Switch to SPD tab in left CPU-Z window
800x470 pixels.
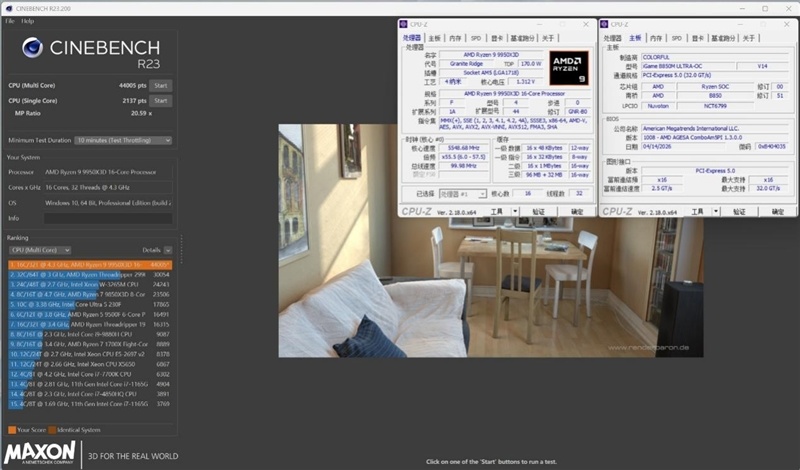pyautogui.click(x=476, y=38)
